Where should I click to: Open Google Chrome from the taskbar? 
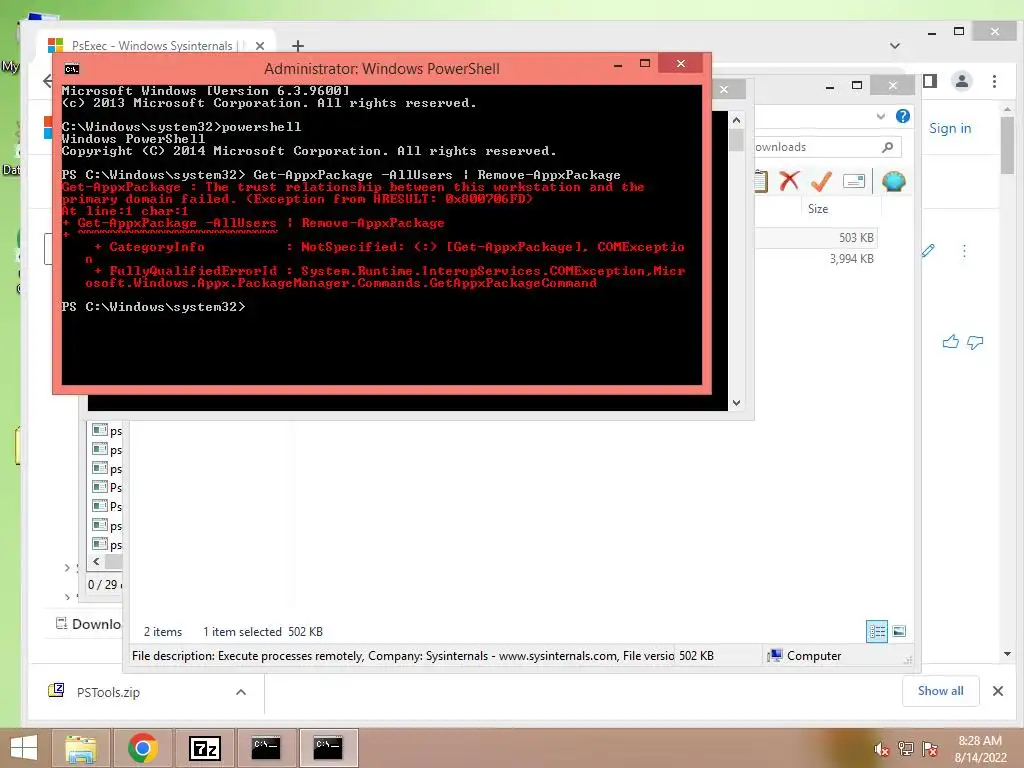[x=142, y=748]
